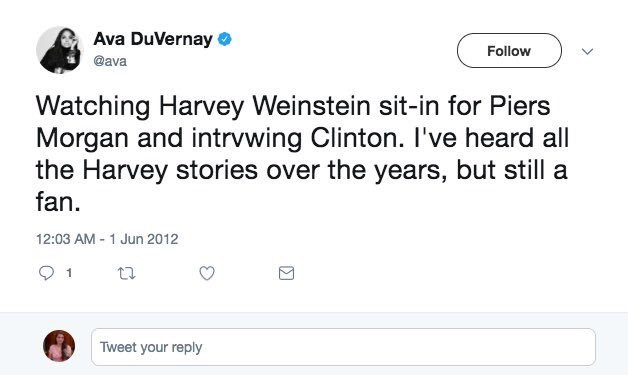Open the tweet options chevron menu

(587, 51)
